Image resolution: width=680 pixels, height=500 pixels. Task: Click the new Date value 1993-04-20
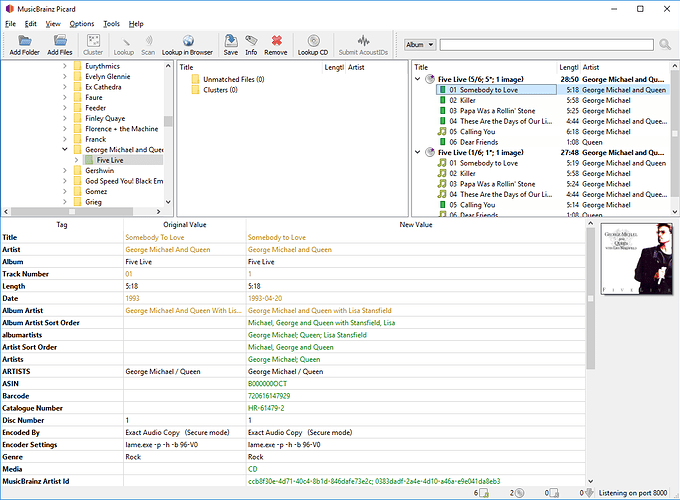265,298
